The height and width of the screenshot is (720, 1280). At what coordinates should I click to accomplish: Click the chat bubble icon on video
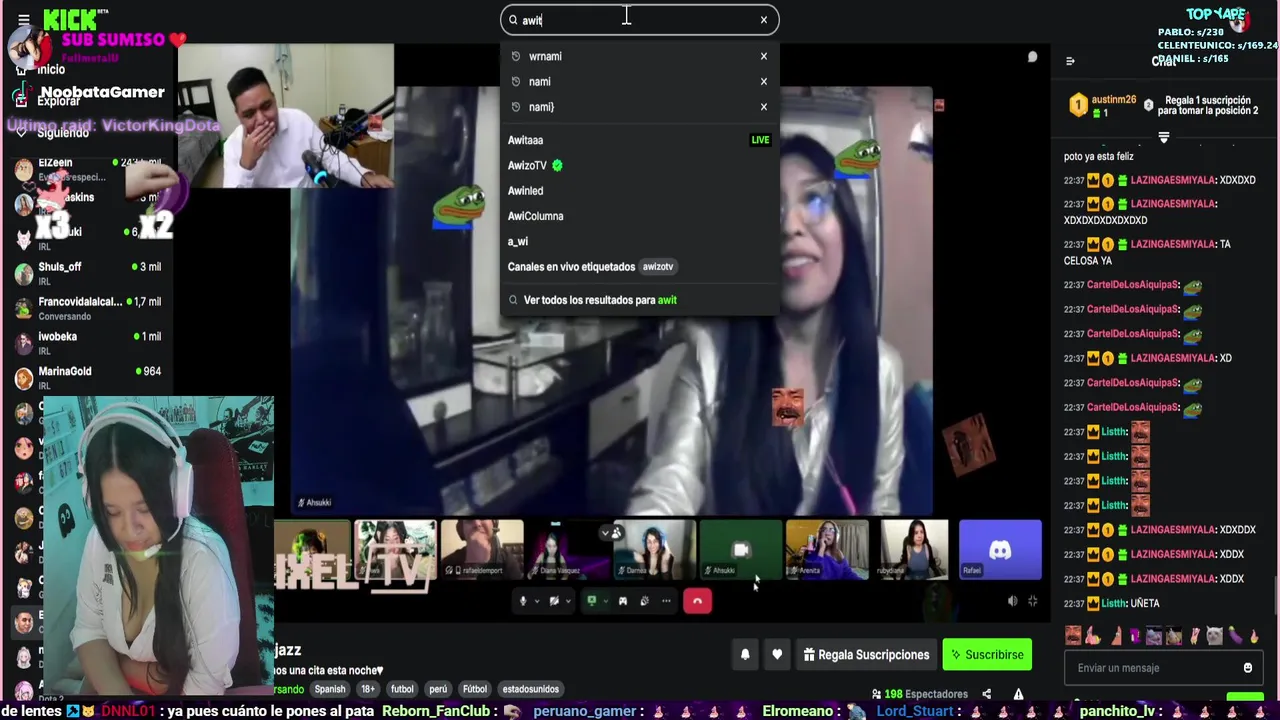(1032, 57)
